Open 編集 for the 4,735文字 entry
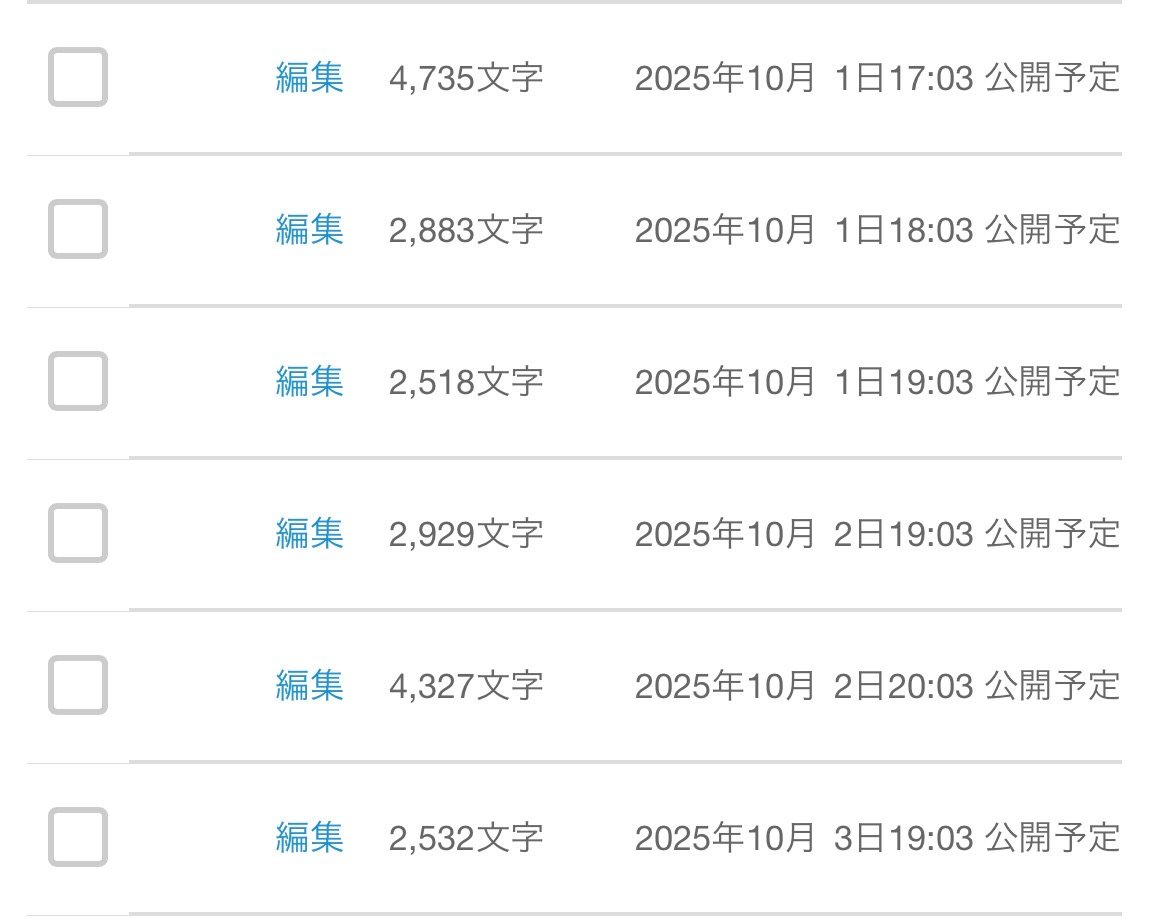This screenshot has width=1170, height=919. click(309, 78)
